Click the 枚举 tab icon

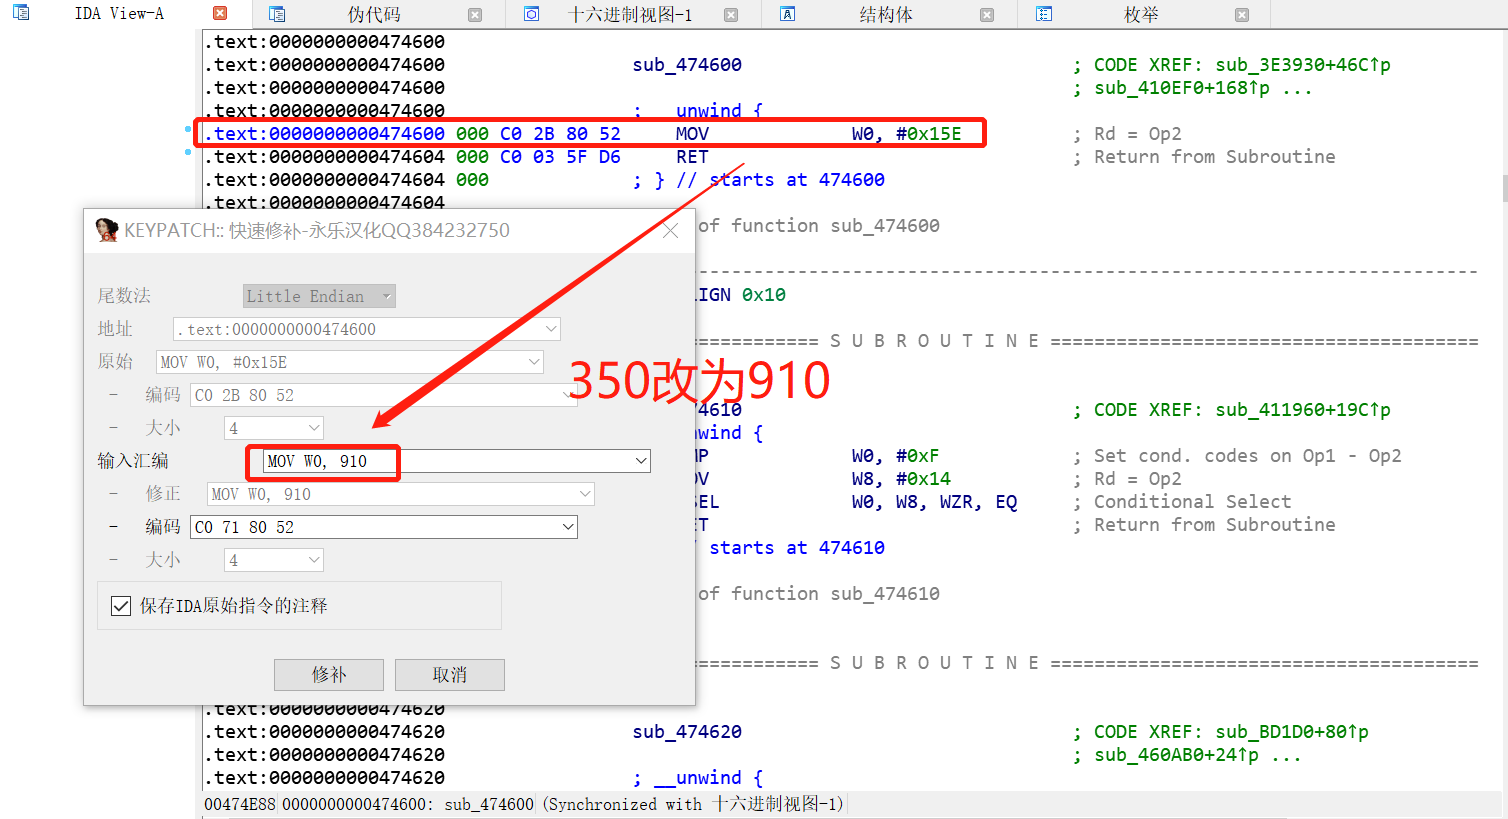(1044, 14)
